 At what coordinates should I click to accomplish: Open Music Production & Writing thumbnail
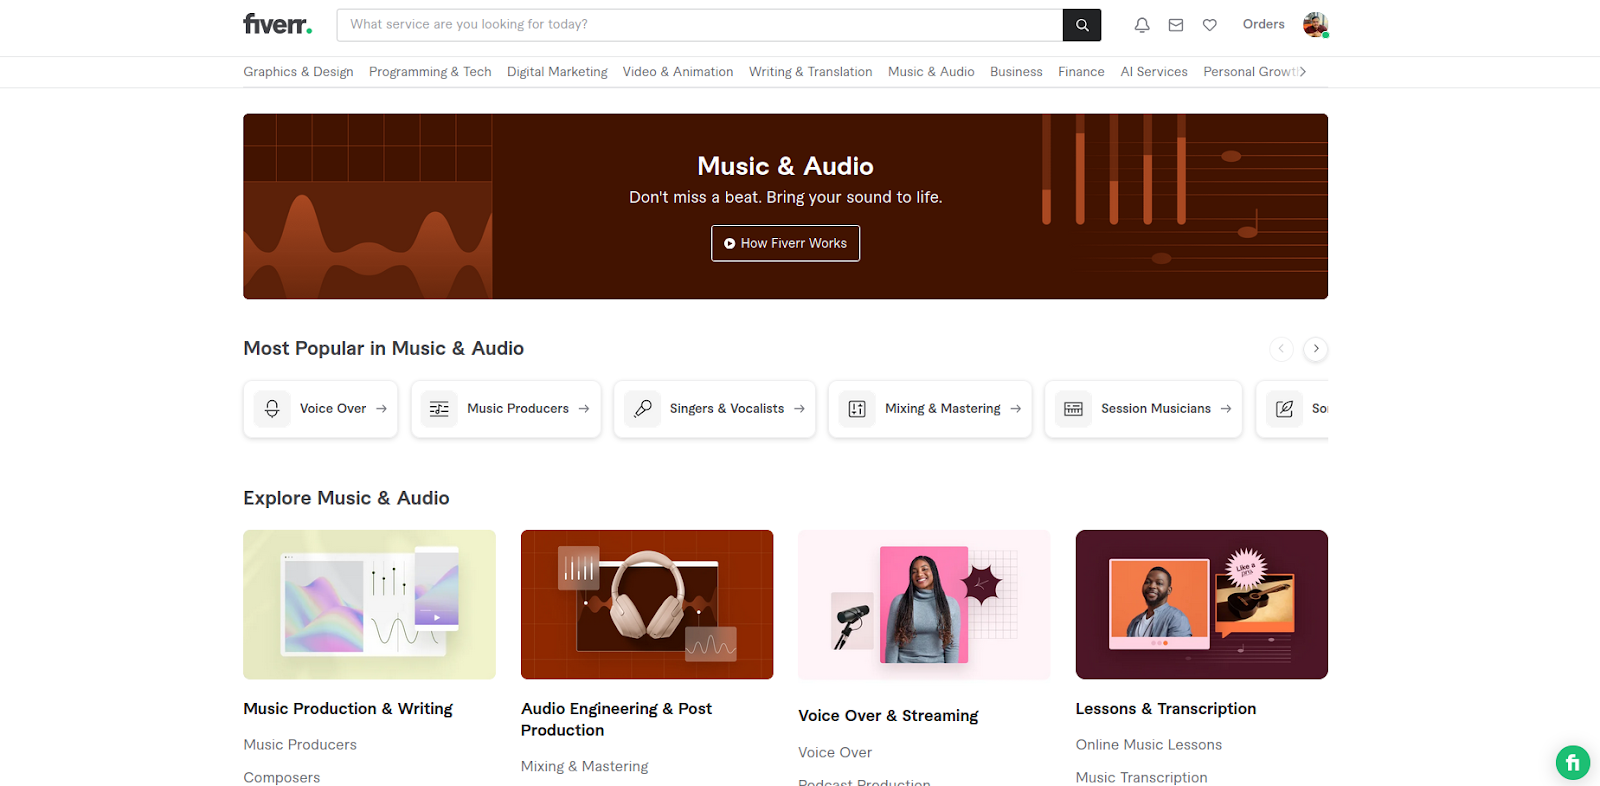[x=369, y=605]
